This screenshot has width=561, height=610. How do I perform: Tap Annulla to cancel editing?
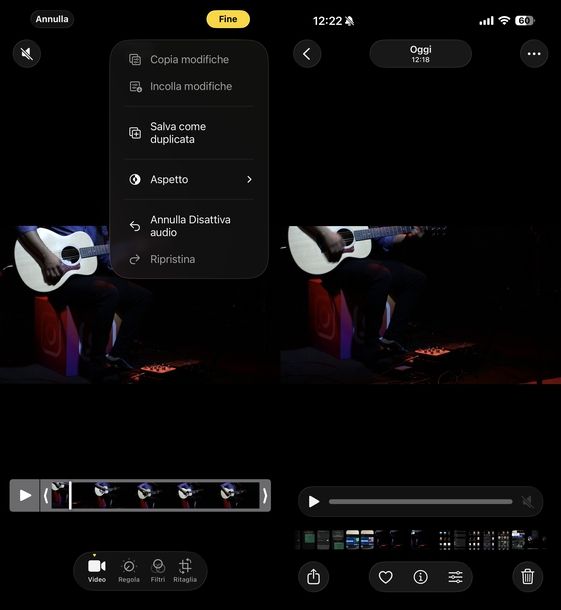coord(52,19)
